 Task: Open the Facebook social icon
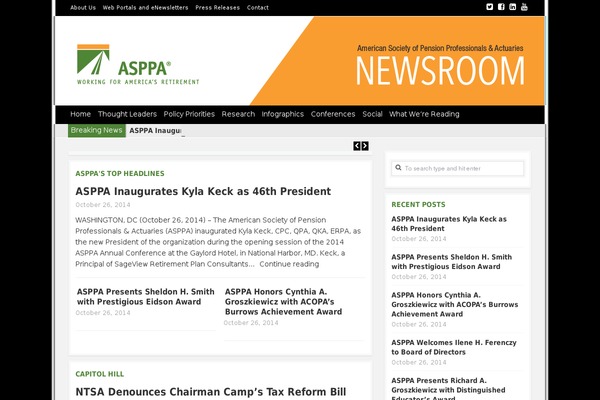[501, 7]
